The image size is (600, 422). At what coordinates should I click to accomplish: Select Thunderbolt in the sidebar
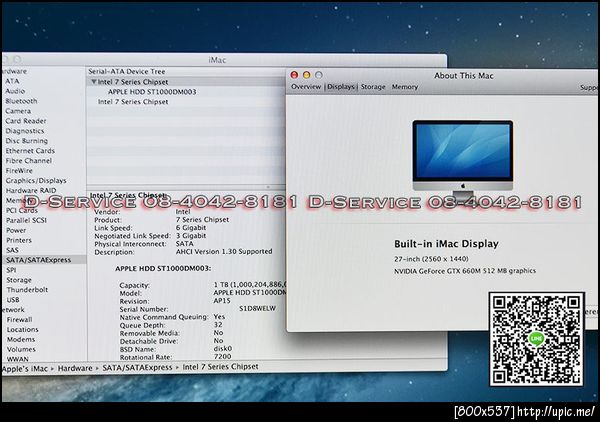(x=27, y=290)
